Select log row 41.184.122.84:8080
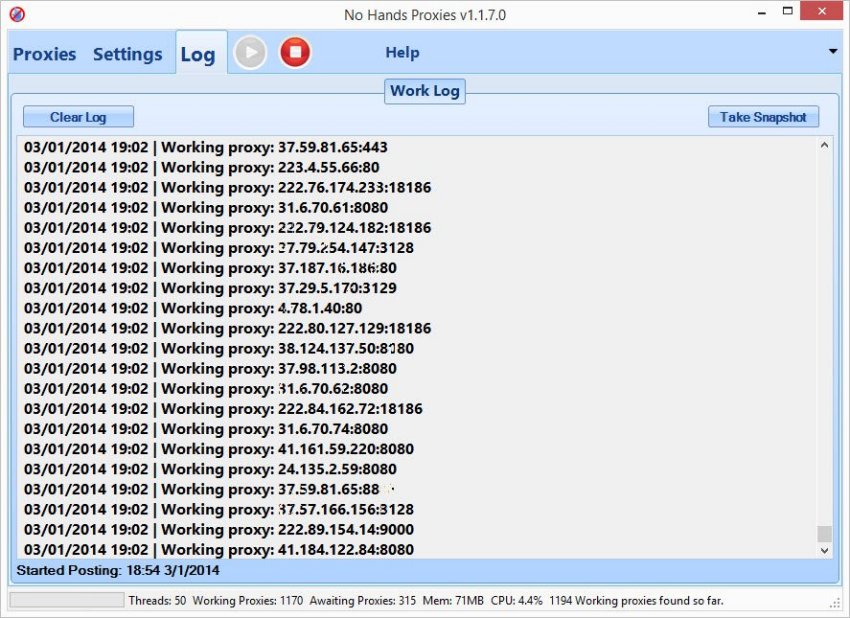Viewport: 850px width, 618px height. pyautogui.click(x=219, y=549)
